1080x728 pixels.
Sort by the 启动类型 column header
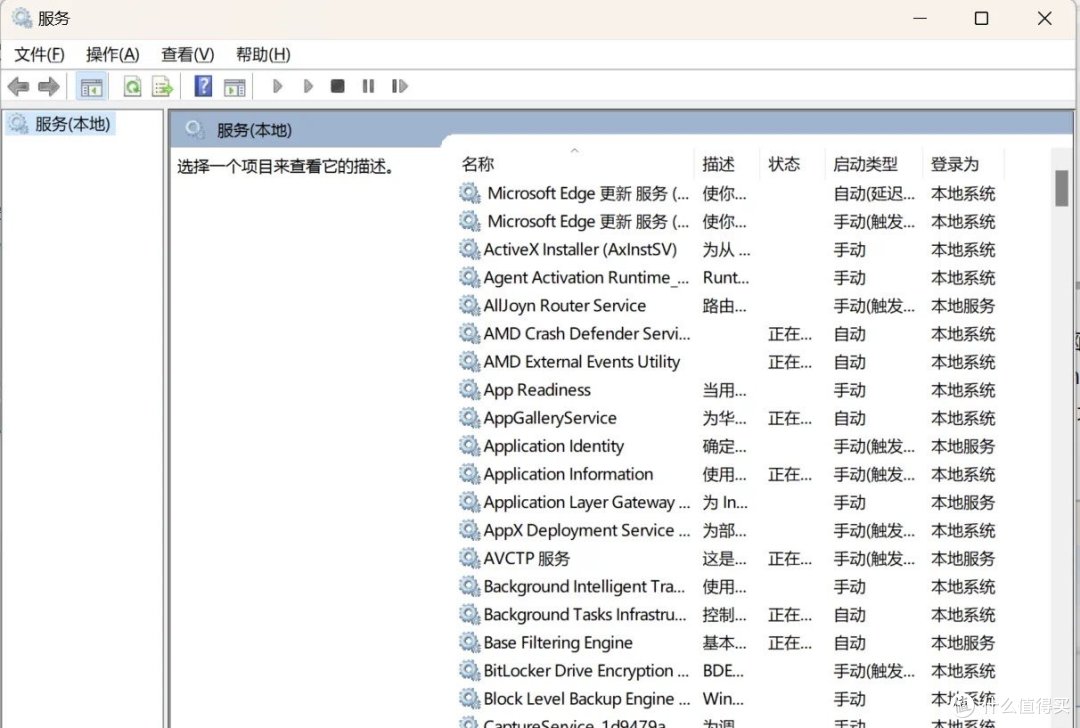tap(865, 164)
